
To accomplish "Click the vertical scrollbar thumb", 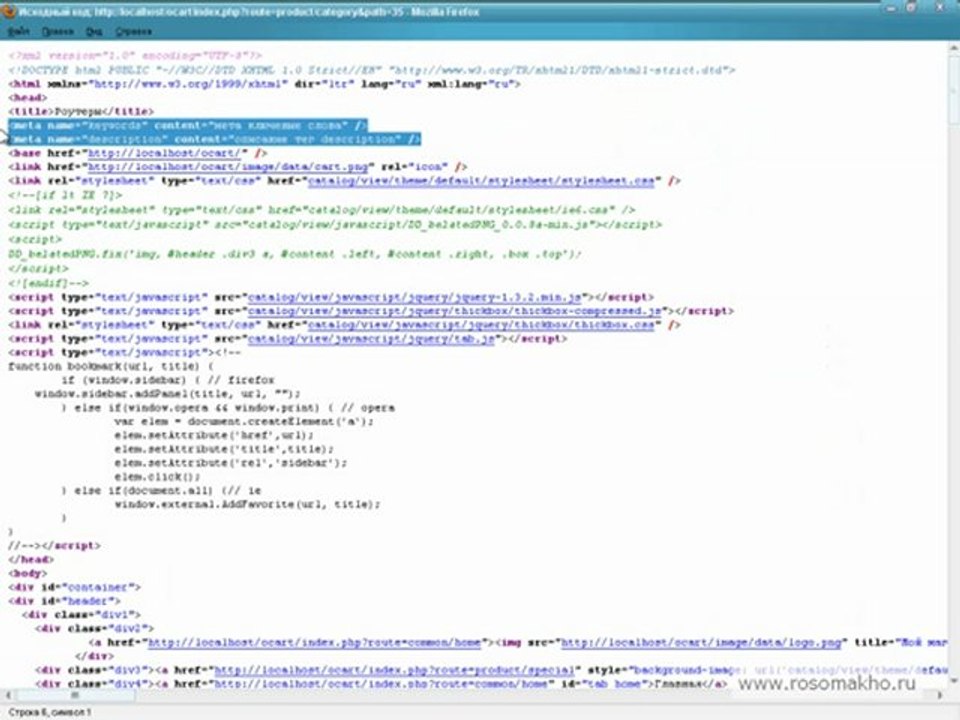I will point(954,90).
